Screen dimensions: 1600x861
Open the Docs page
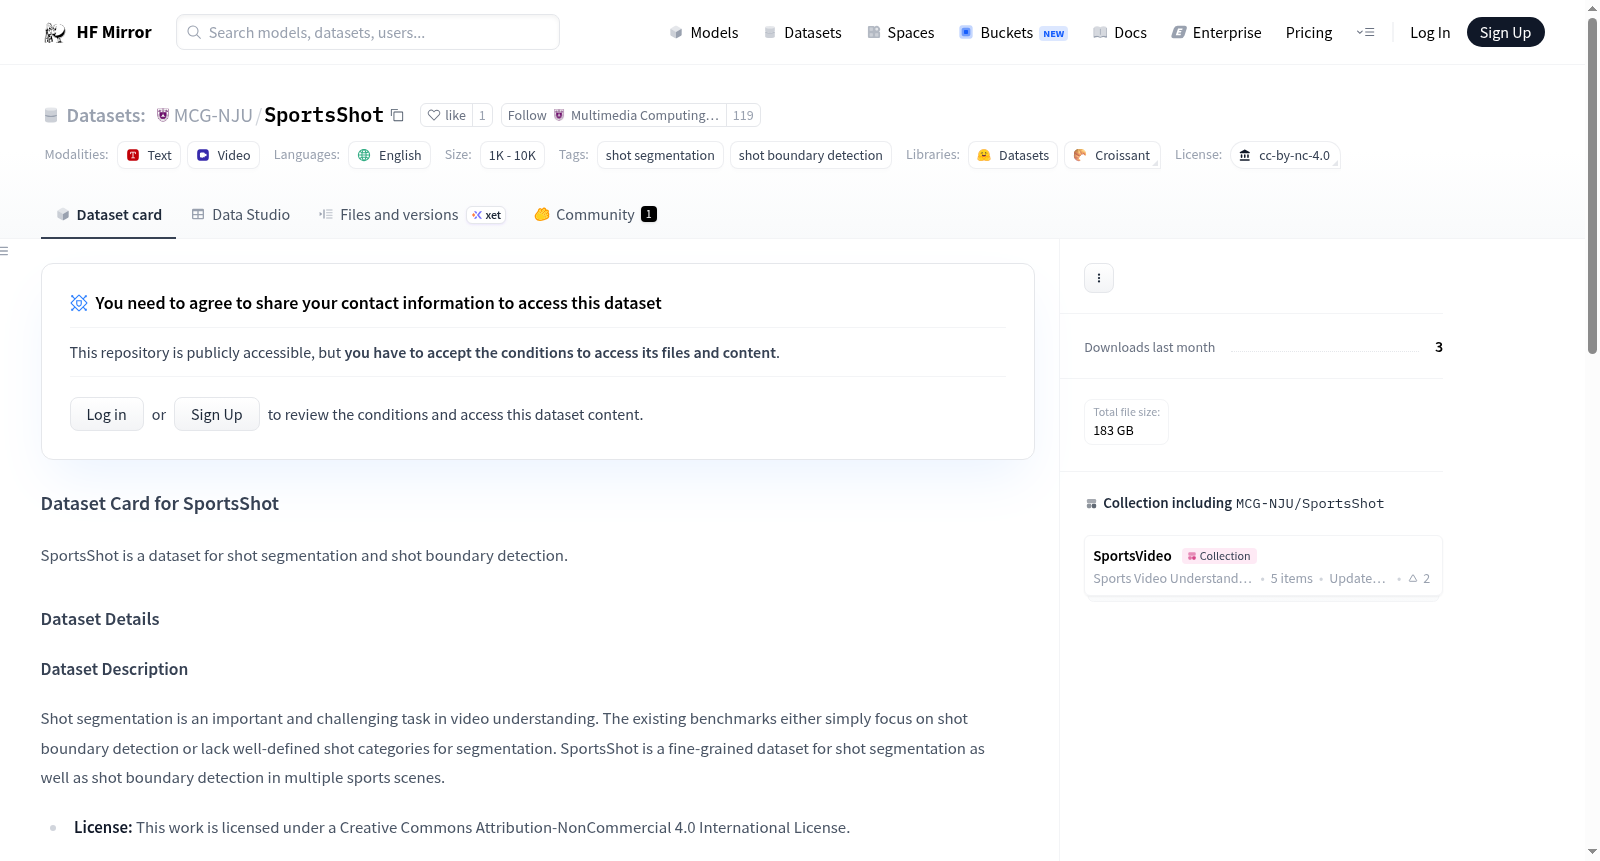(x=1120, y=32)
